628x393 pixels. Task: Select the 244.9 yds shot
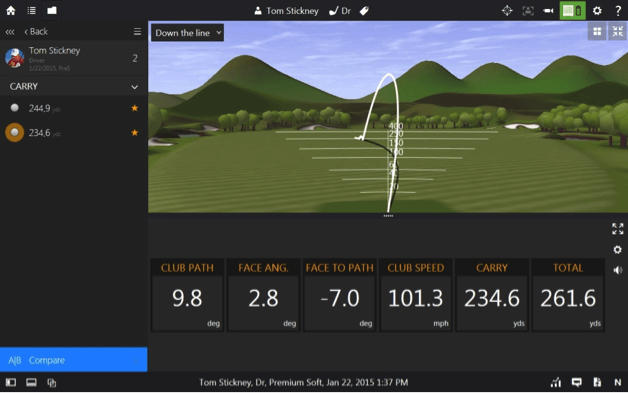coord(74,108)
